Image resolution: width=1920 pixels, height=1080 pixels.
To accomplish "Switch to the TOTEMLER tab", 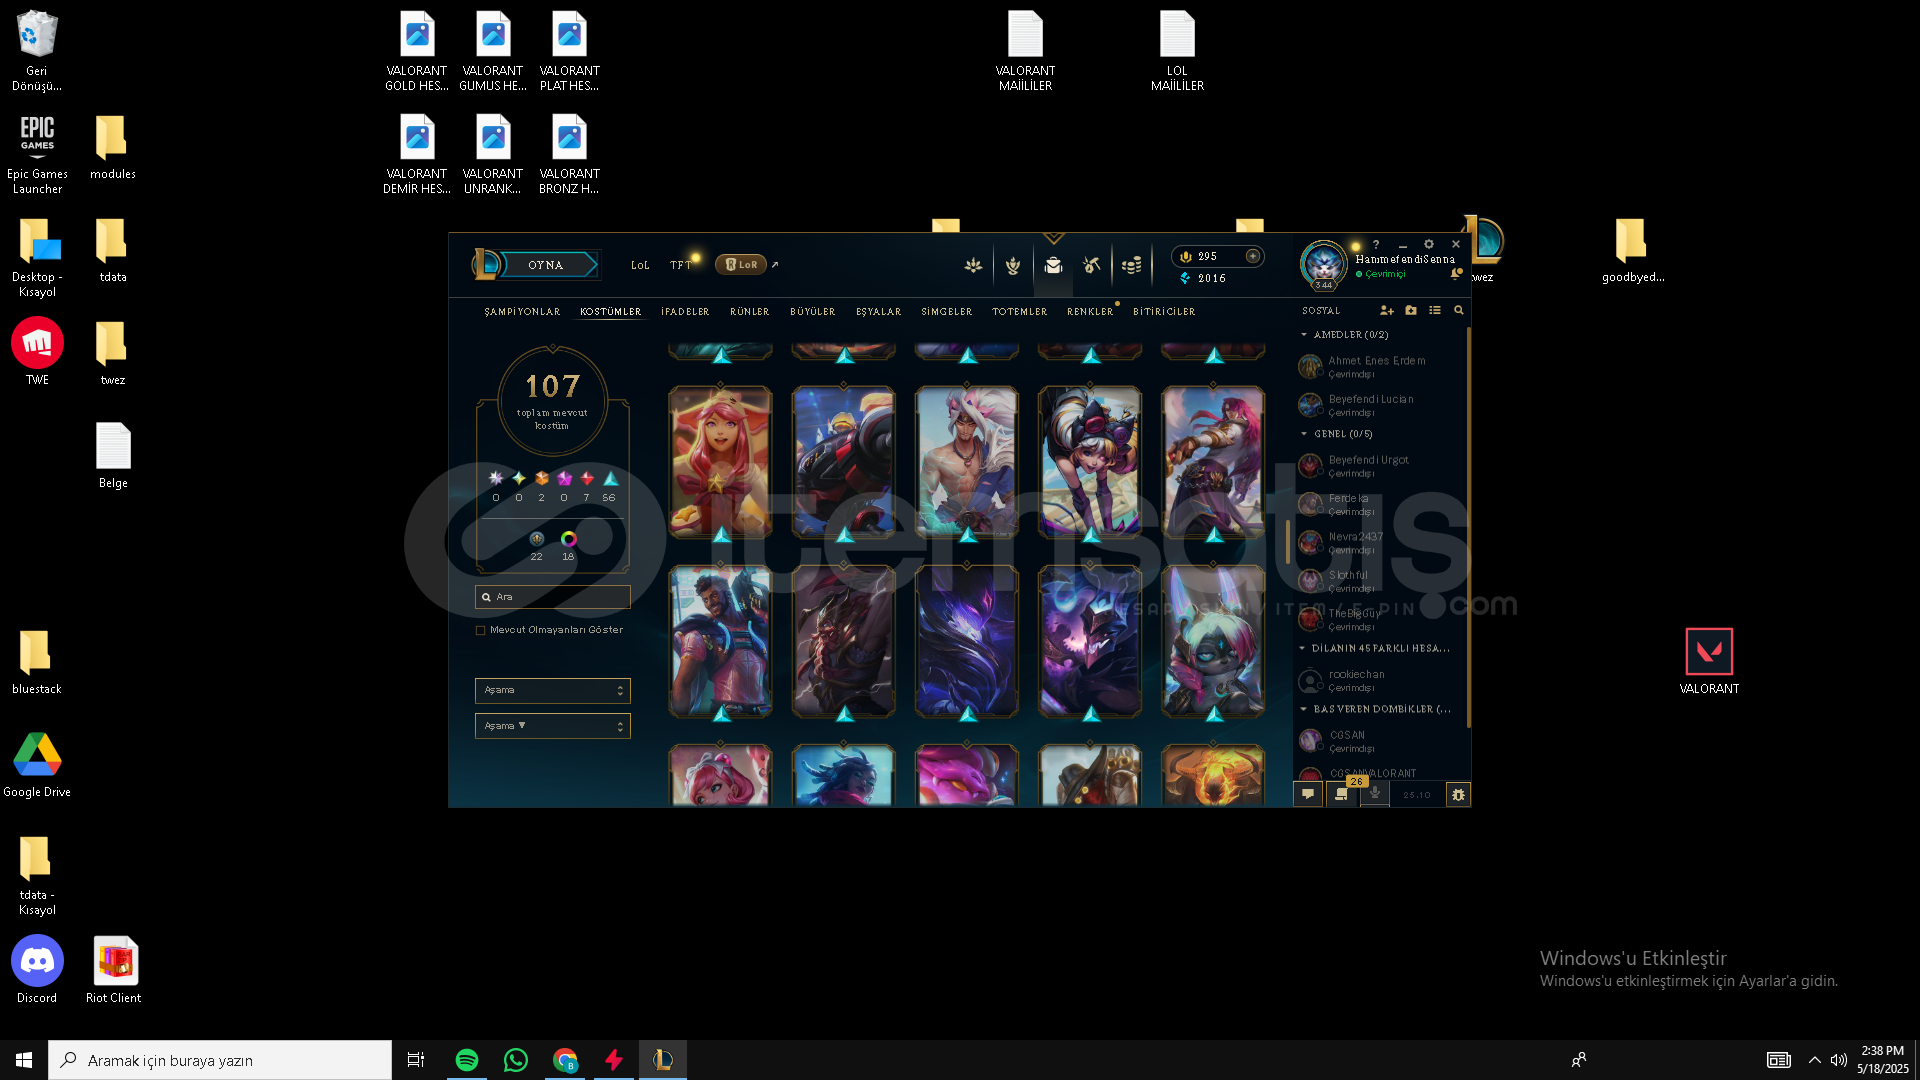I will click(x=1020, y=312).
